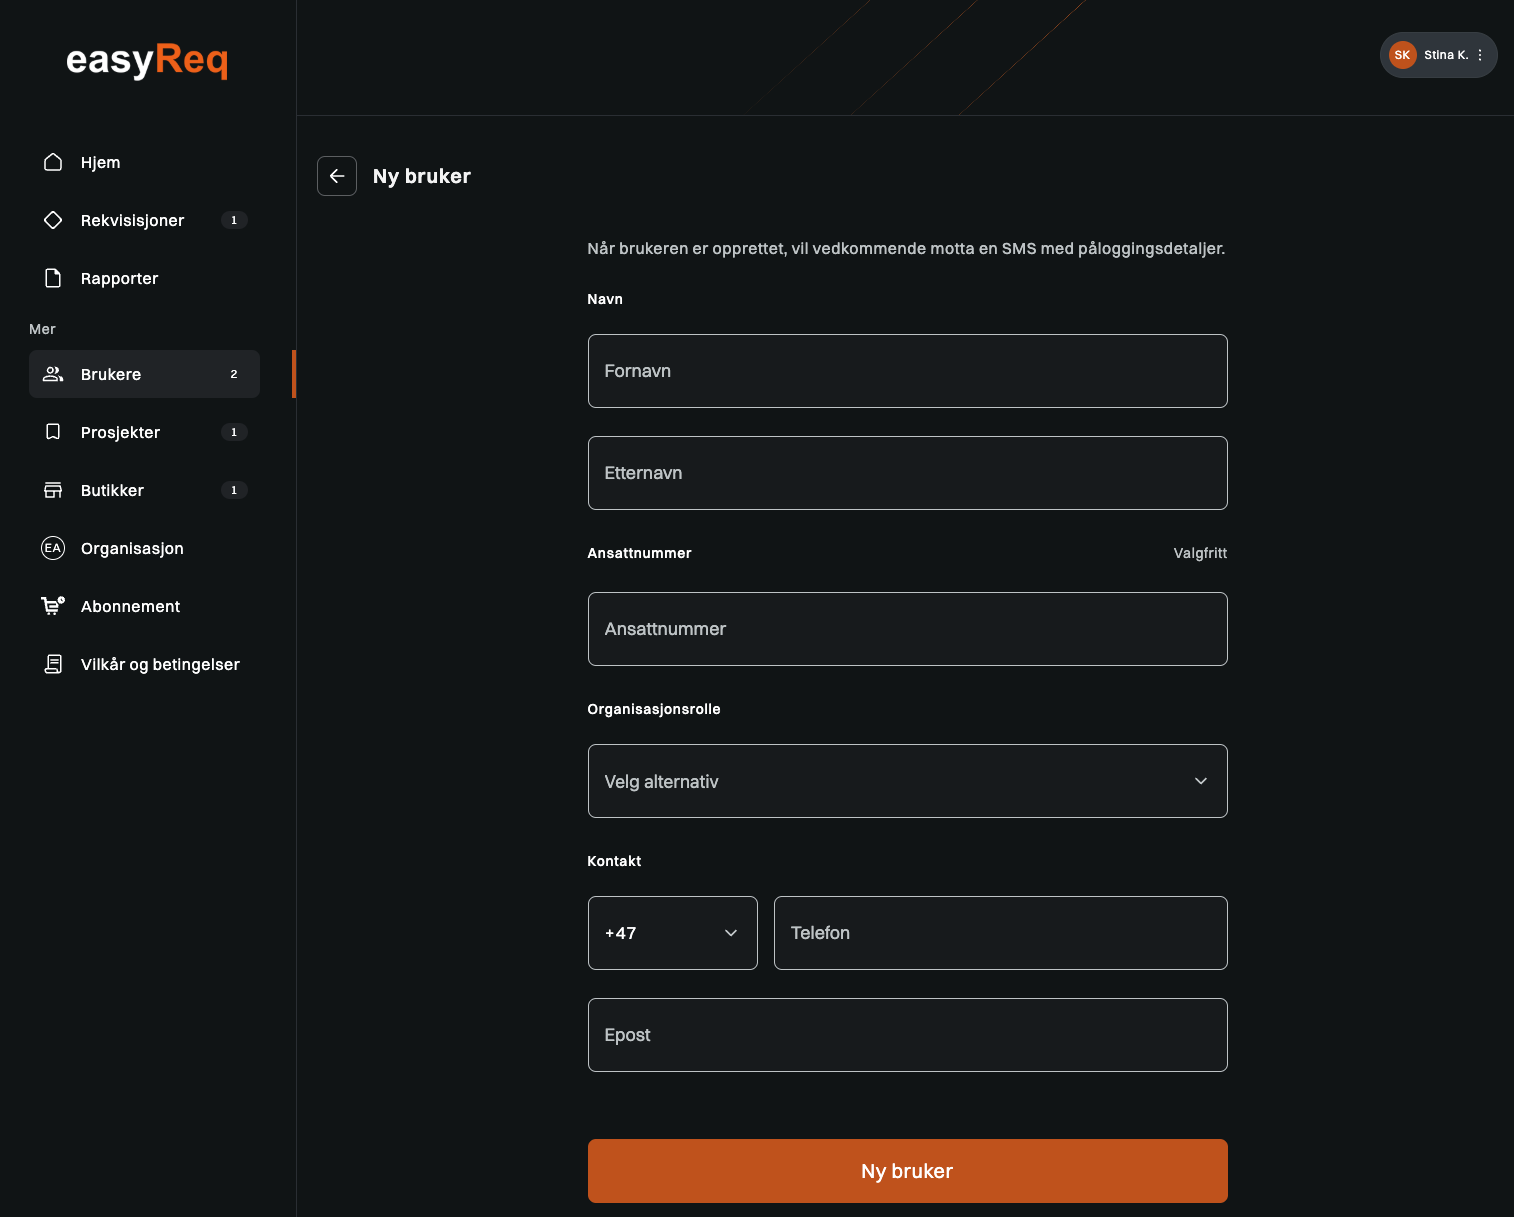Navigate to Prosjekter
Screen dimensions: 1514x1217
click(x=144, y=432)
